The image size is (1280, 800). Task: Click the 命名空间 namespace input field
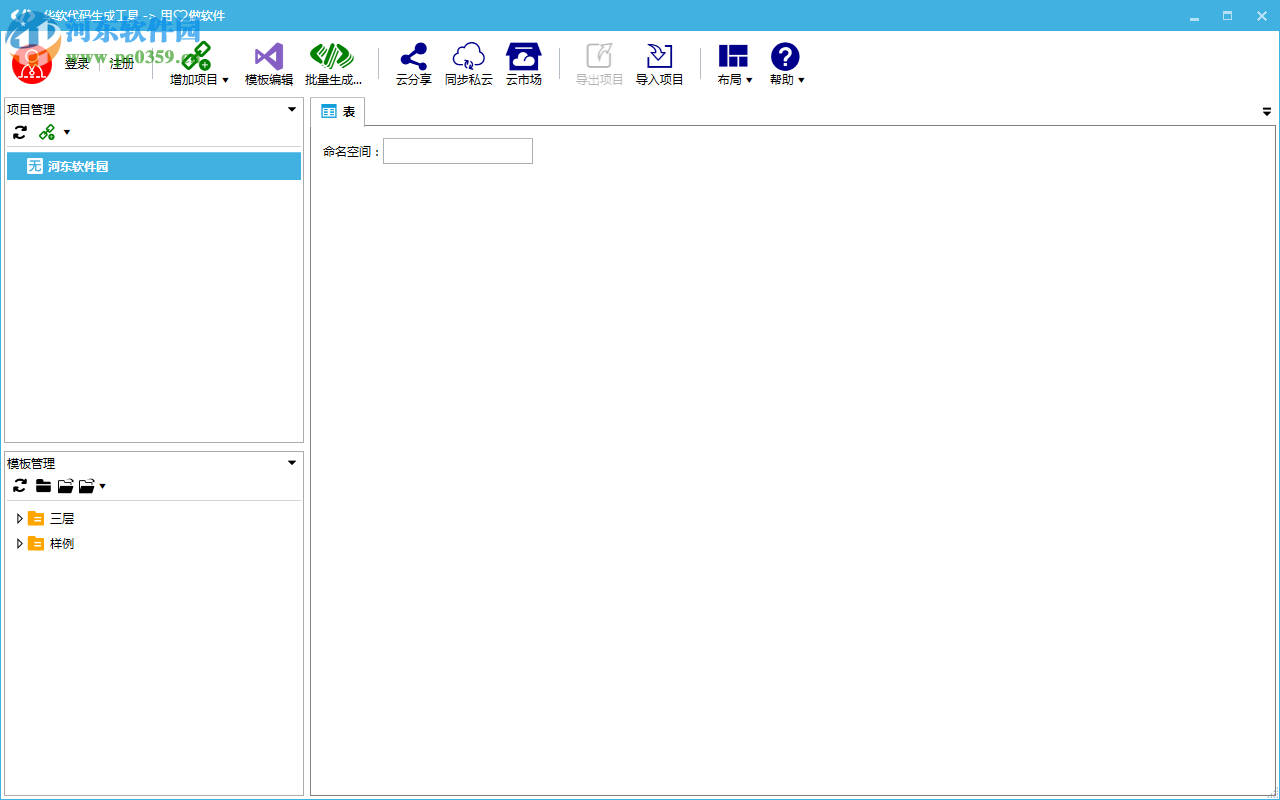click(458, 151)
